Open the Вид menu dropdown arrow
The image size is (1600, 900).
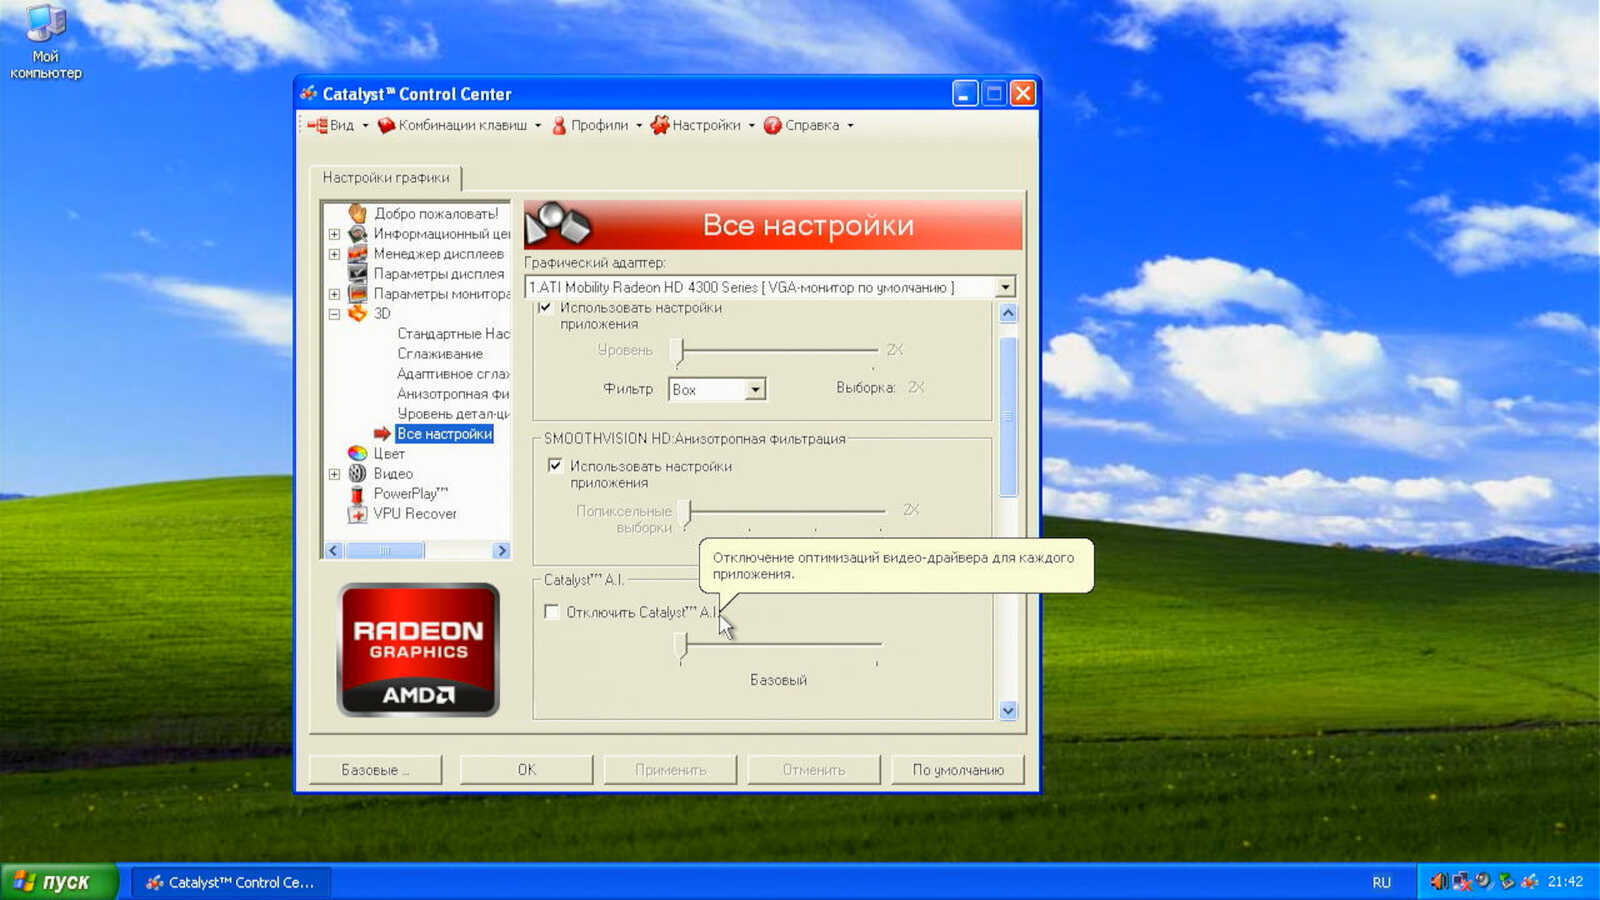(x=365, y=126)
